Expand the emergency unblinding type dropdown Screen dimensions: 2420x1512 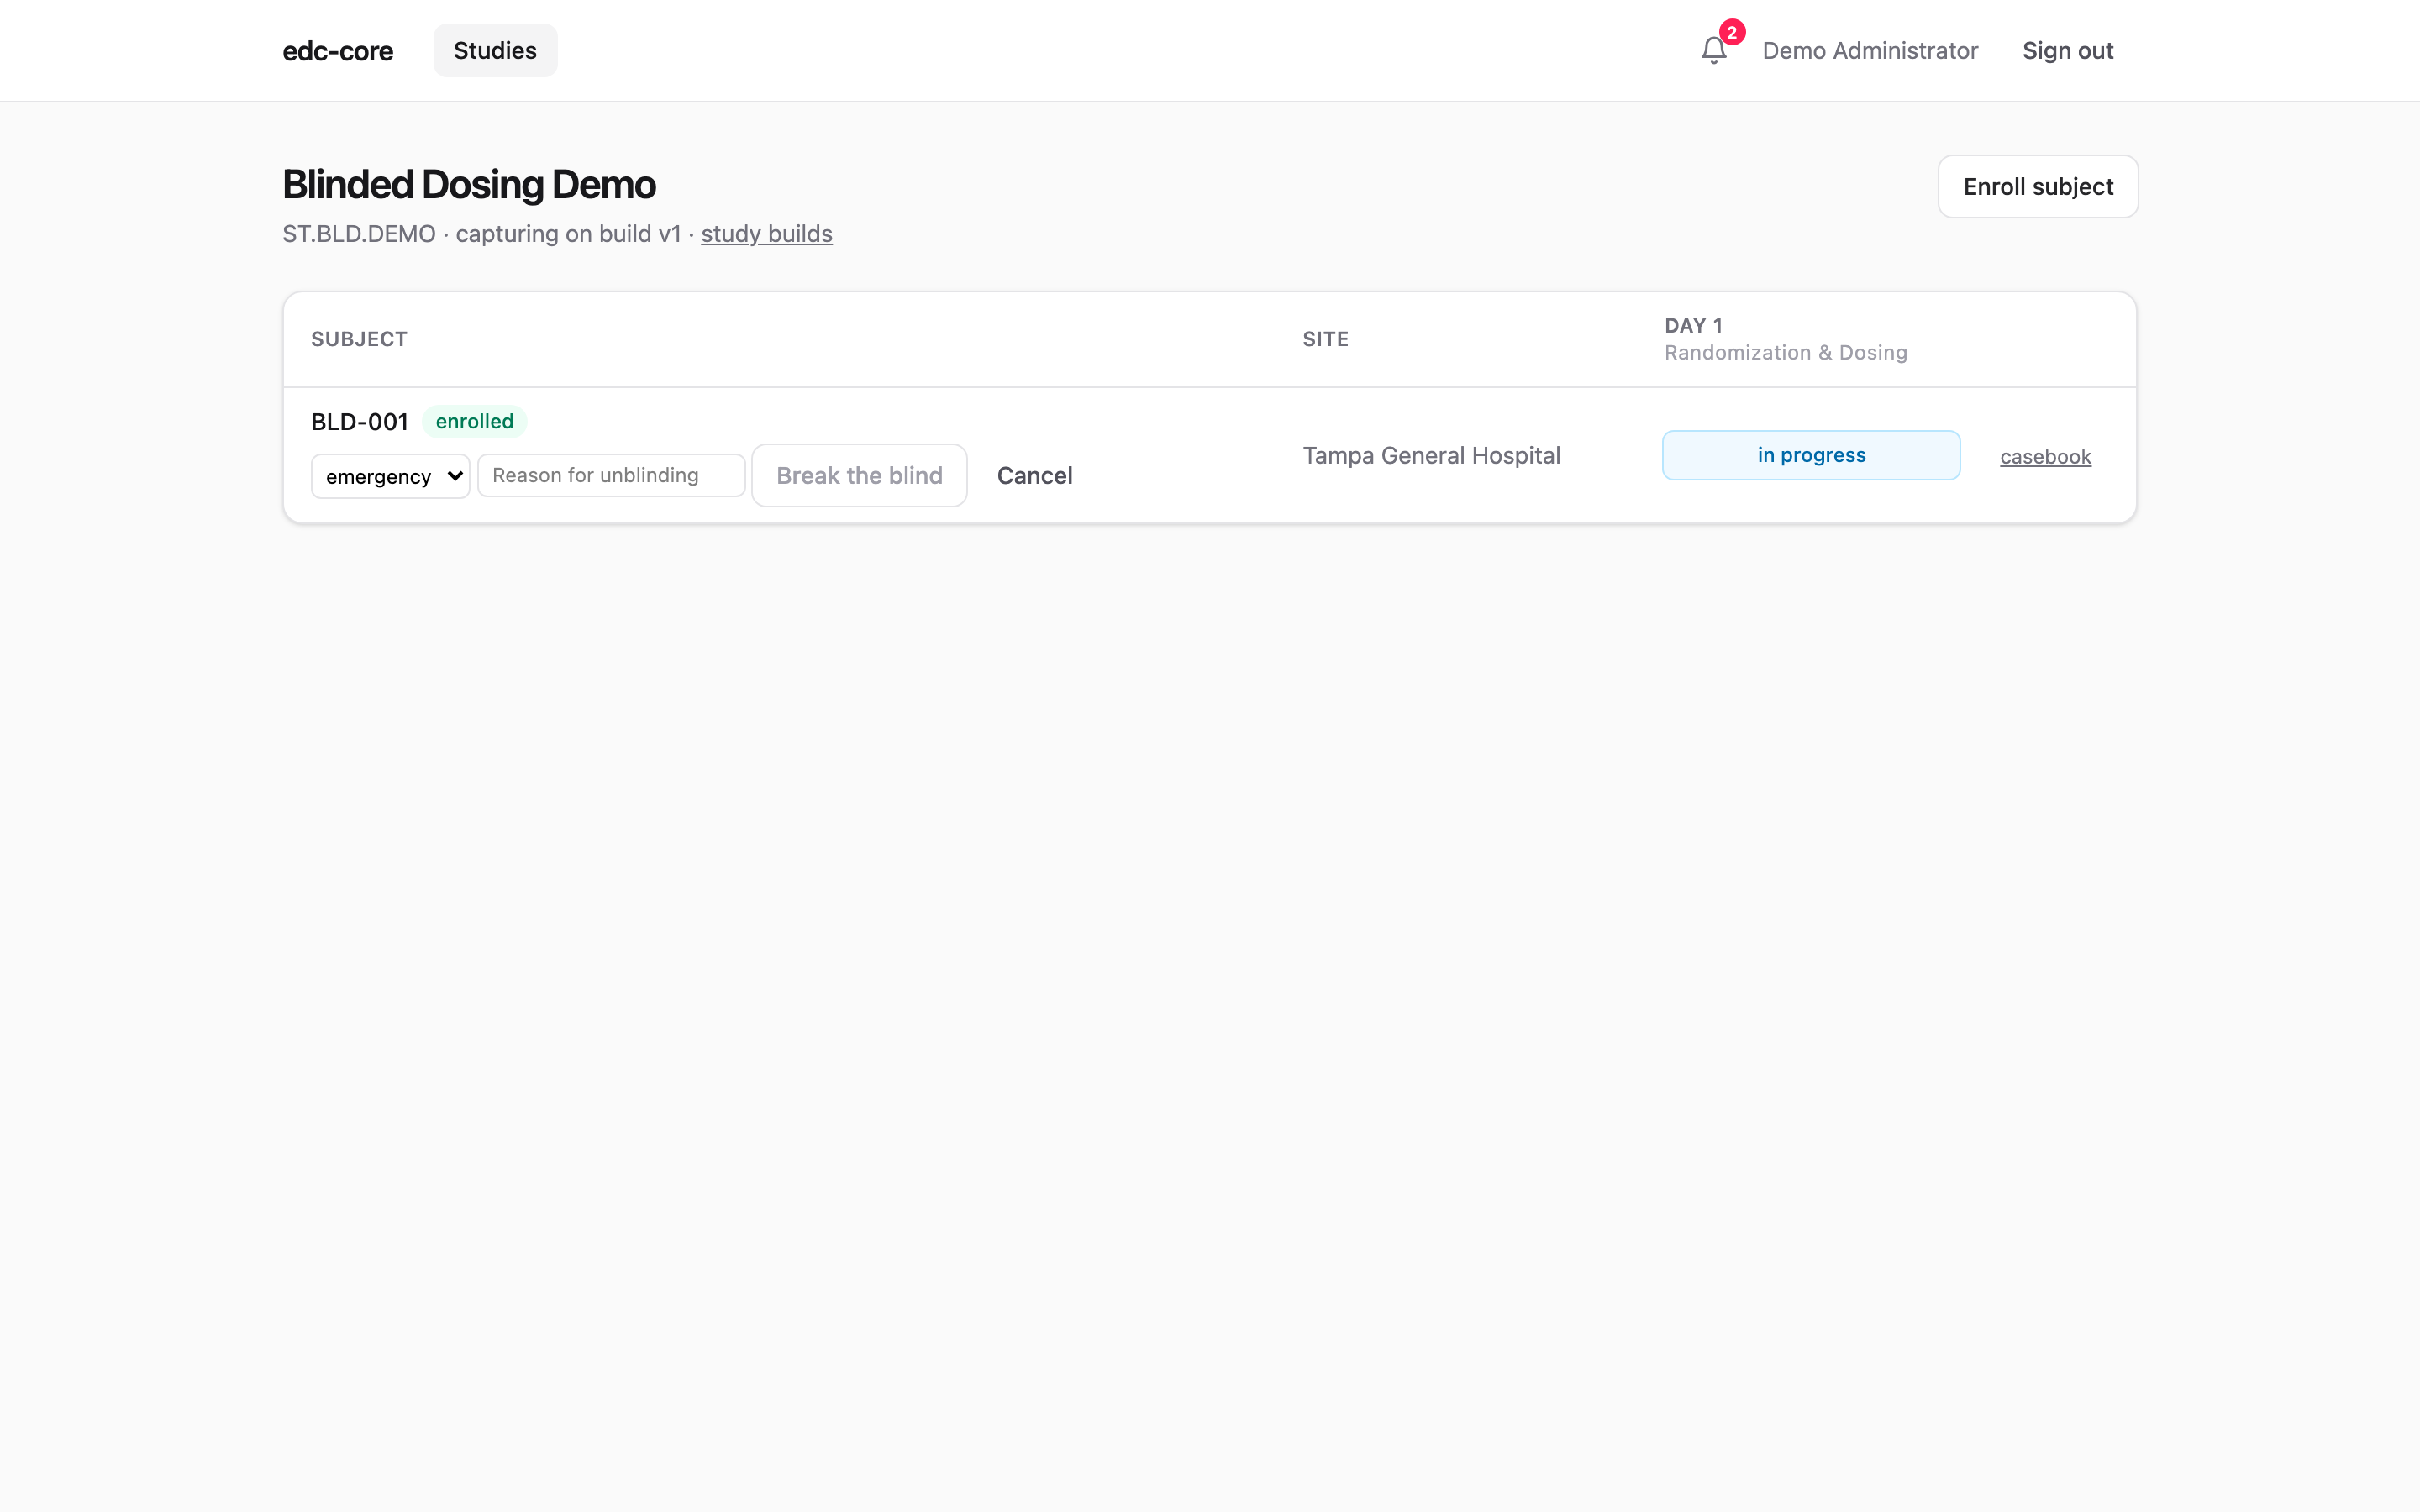click(x=390, y=476)
